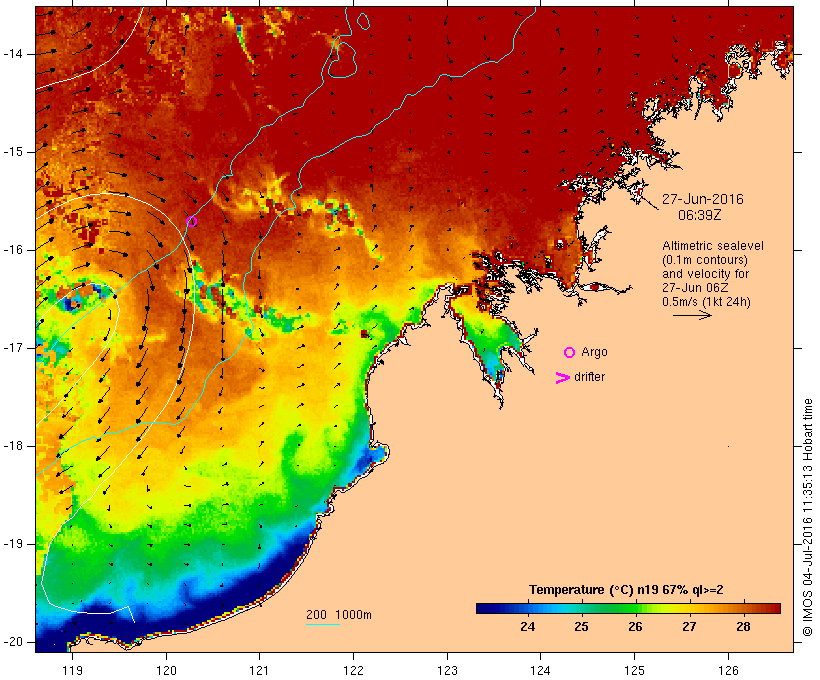The image size is (820, 680).
Task: Click longitude axis label "123"
Action: pos(447,670)
